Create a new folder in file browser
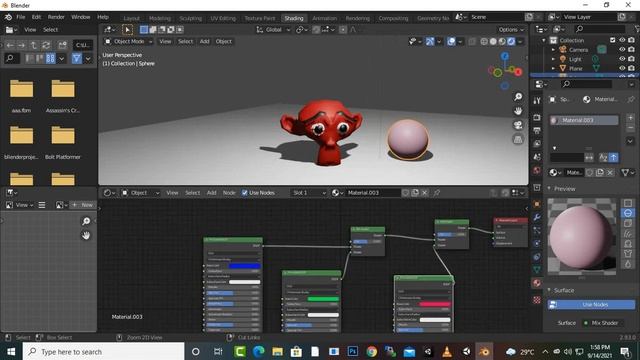The height and width of the screenshot is (360, 640). point(62,45)
